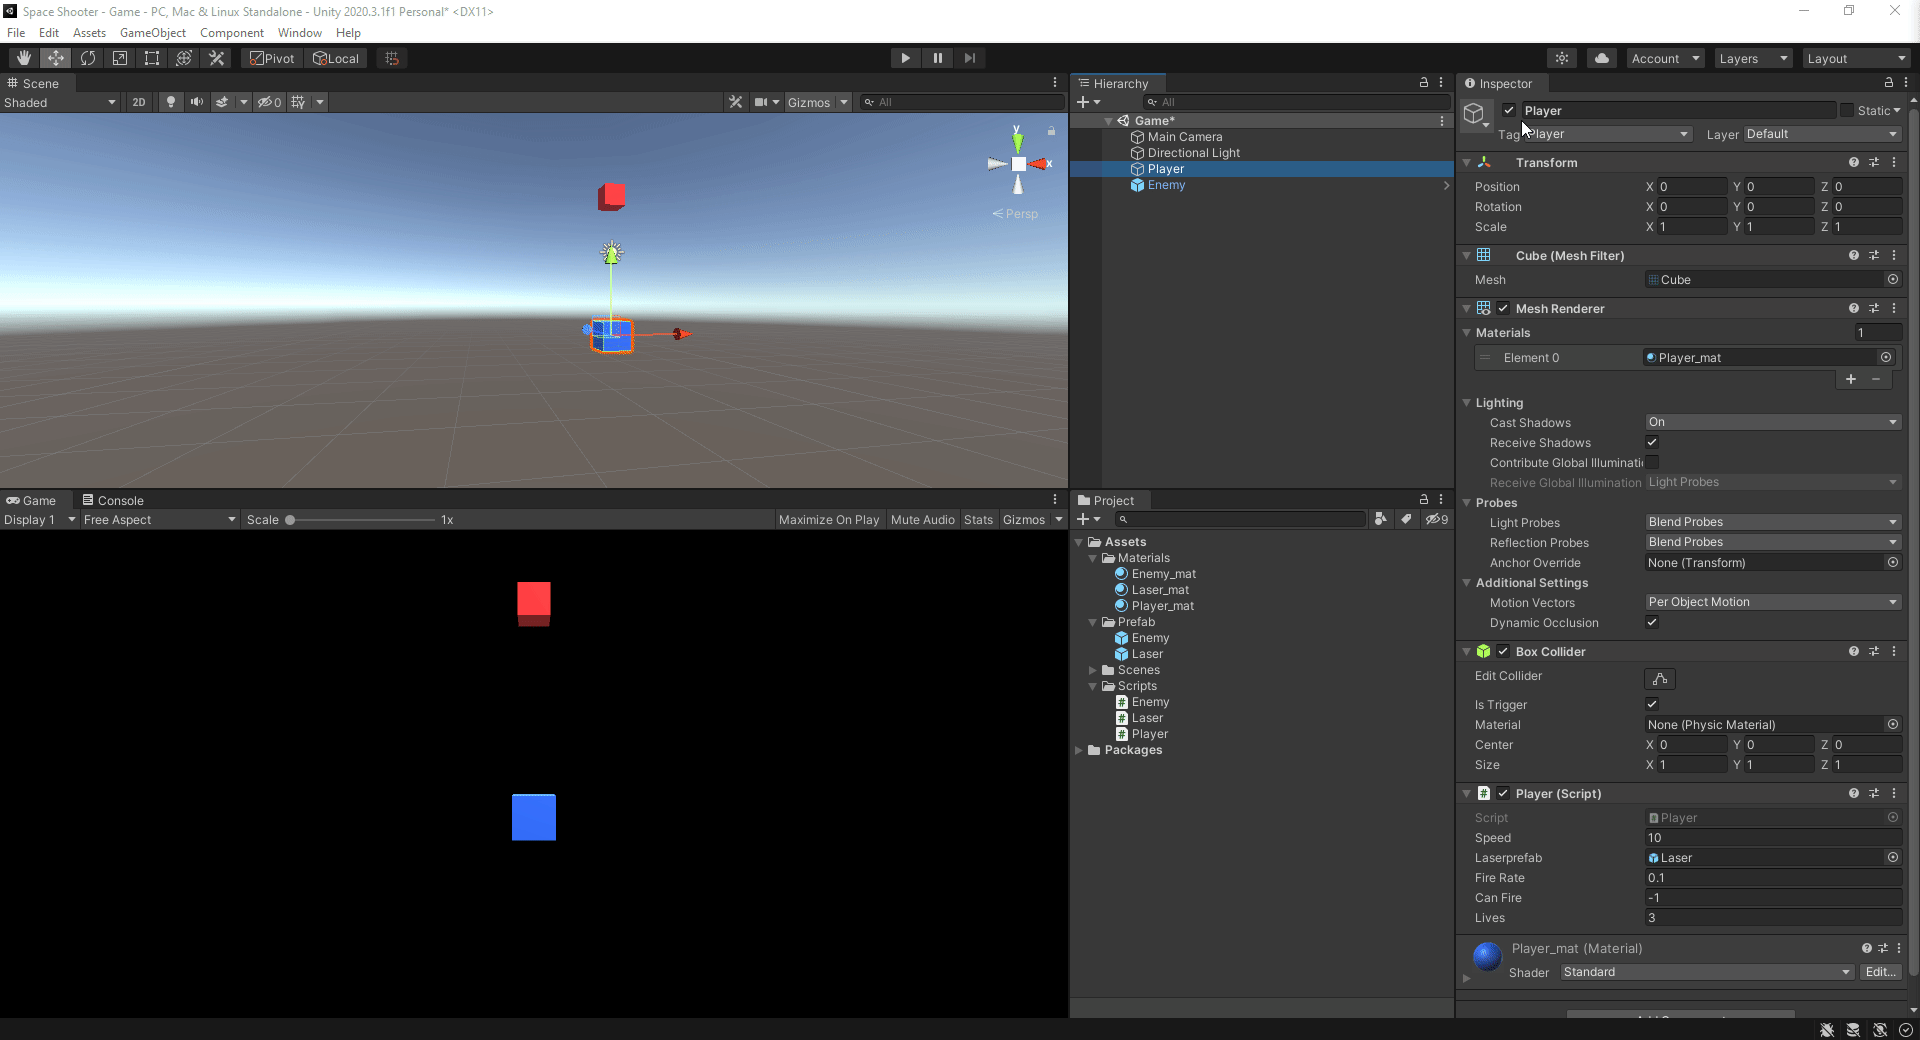Viewport: 1920px width, 1040px height.
Task: Toggle Player active checkbox
Action: tap(1509, 110)
